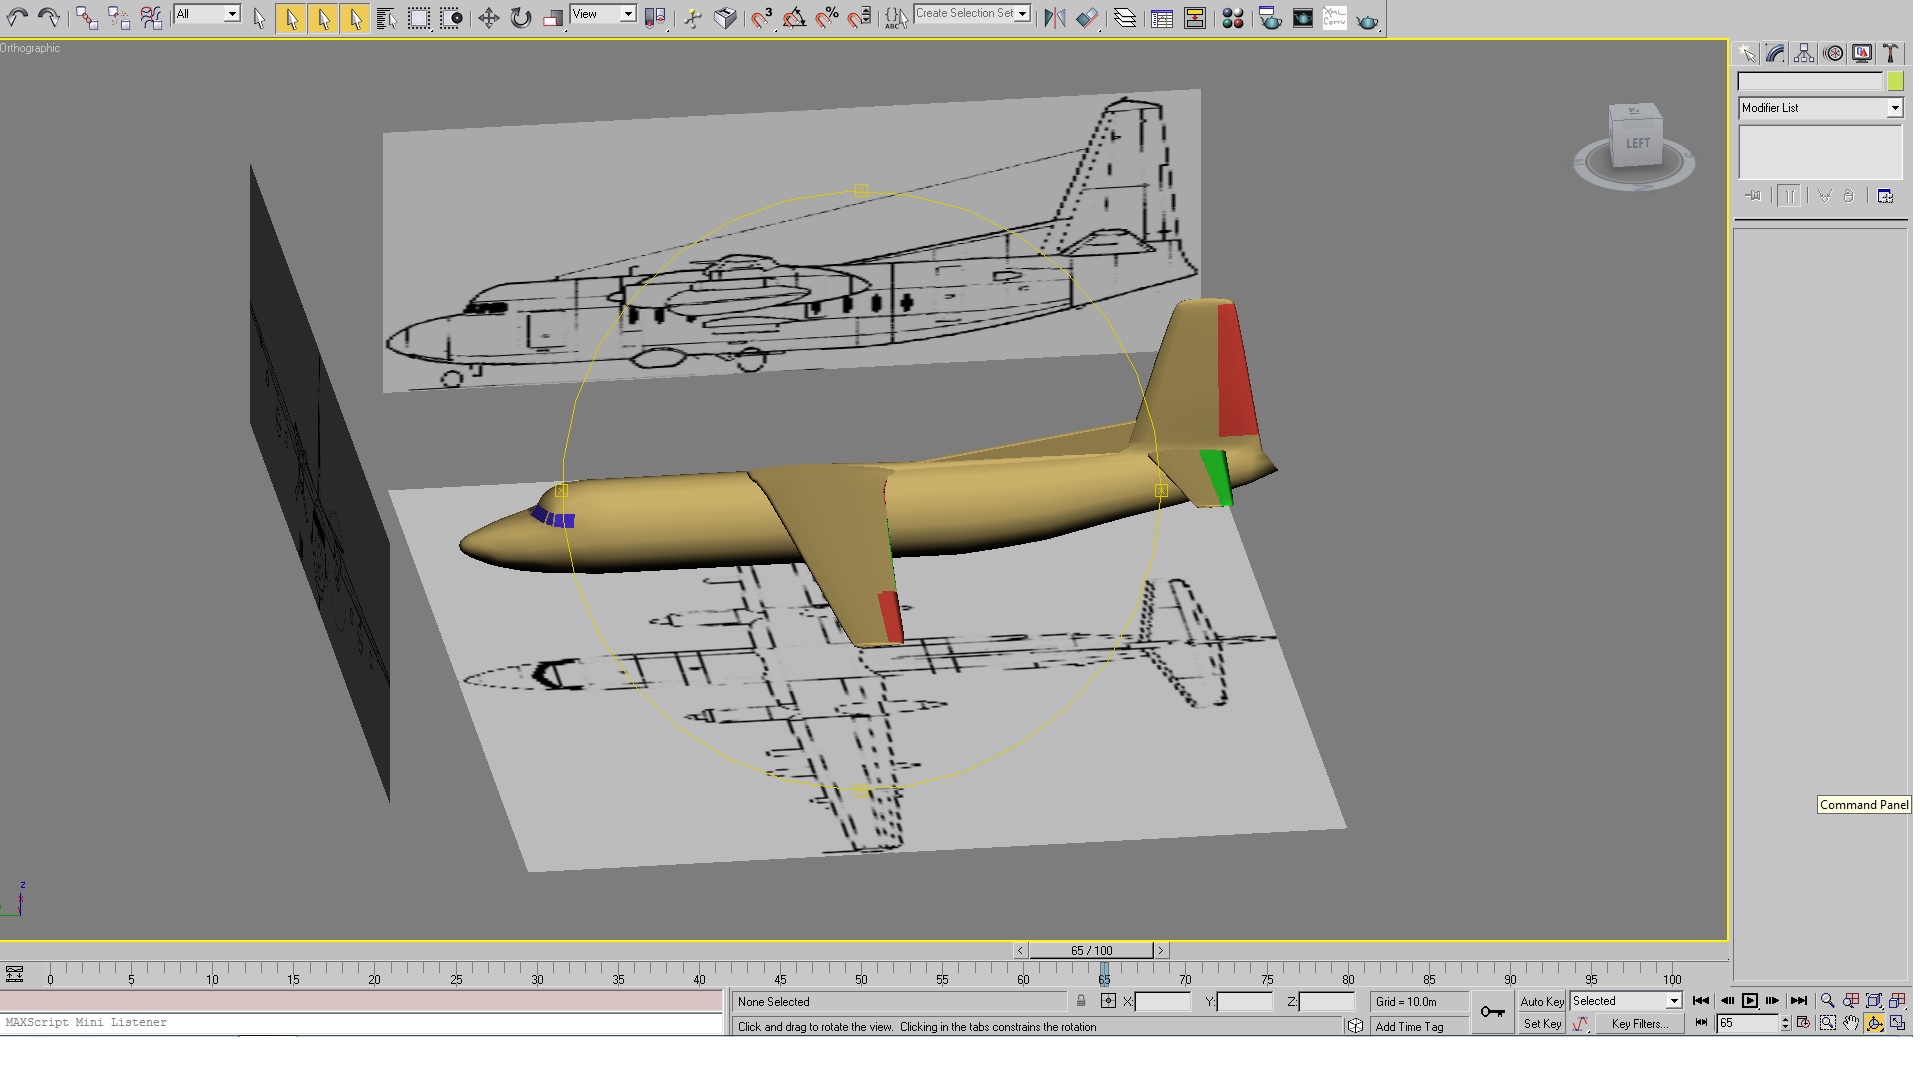Click the Redo arrow icon
The image size is (1920, 1080).
(x=48, y=17)
